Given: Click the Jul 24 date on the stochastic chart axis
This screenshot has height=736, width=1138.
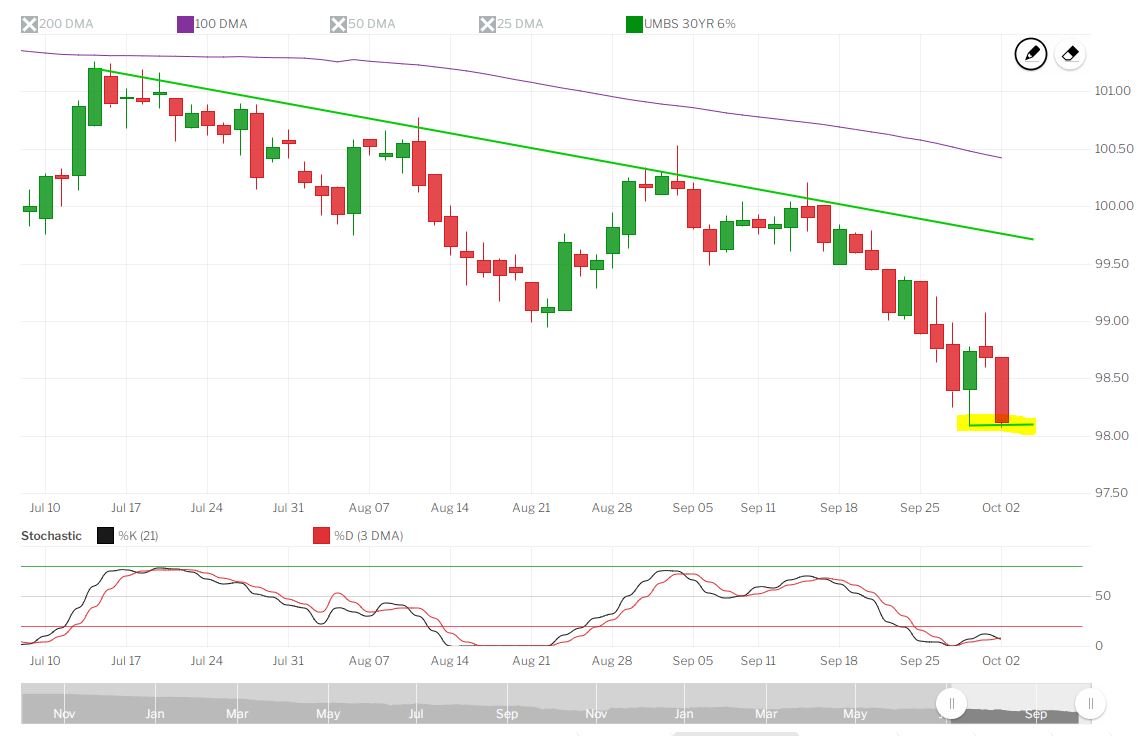Looking at the screenshot, I should [x=207, y=661].
